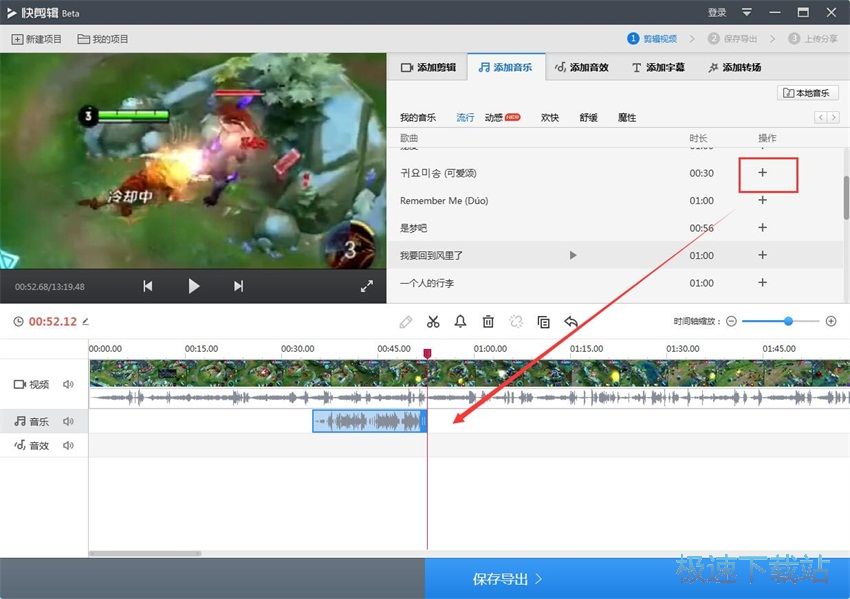
Task: Select 魔性 music category
Action: 627,118
